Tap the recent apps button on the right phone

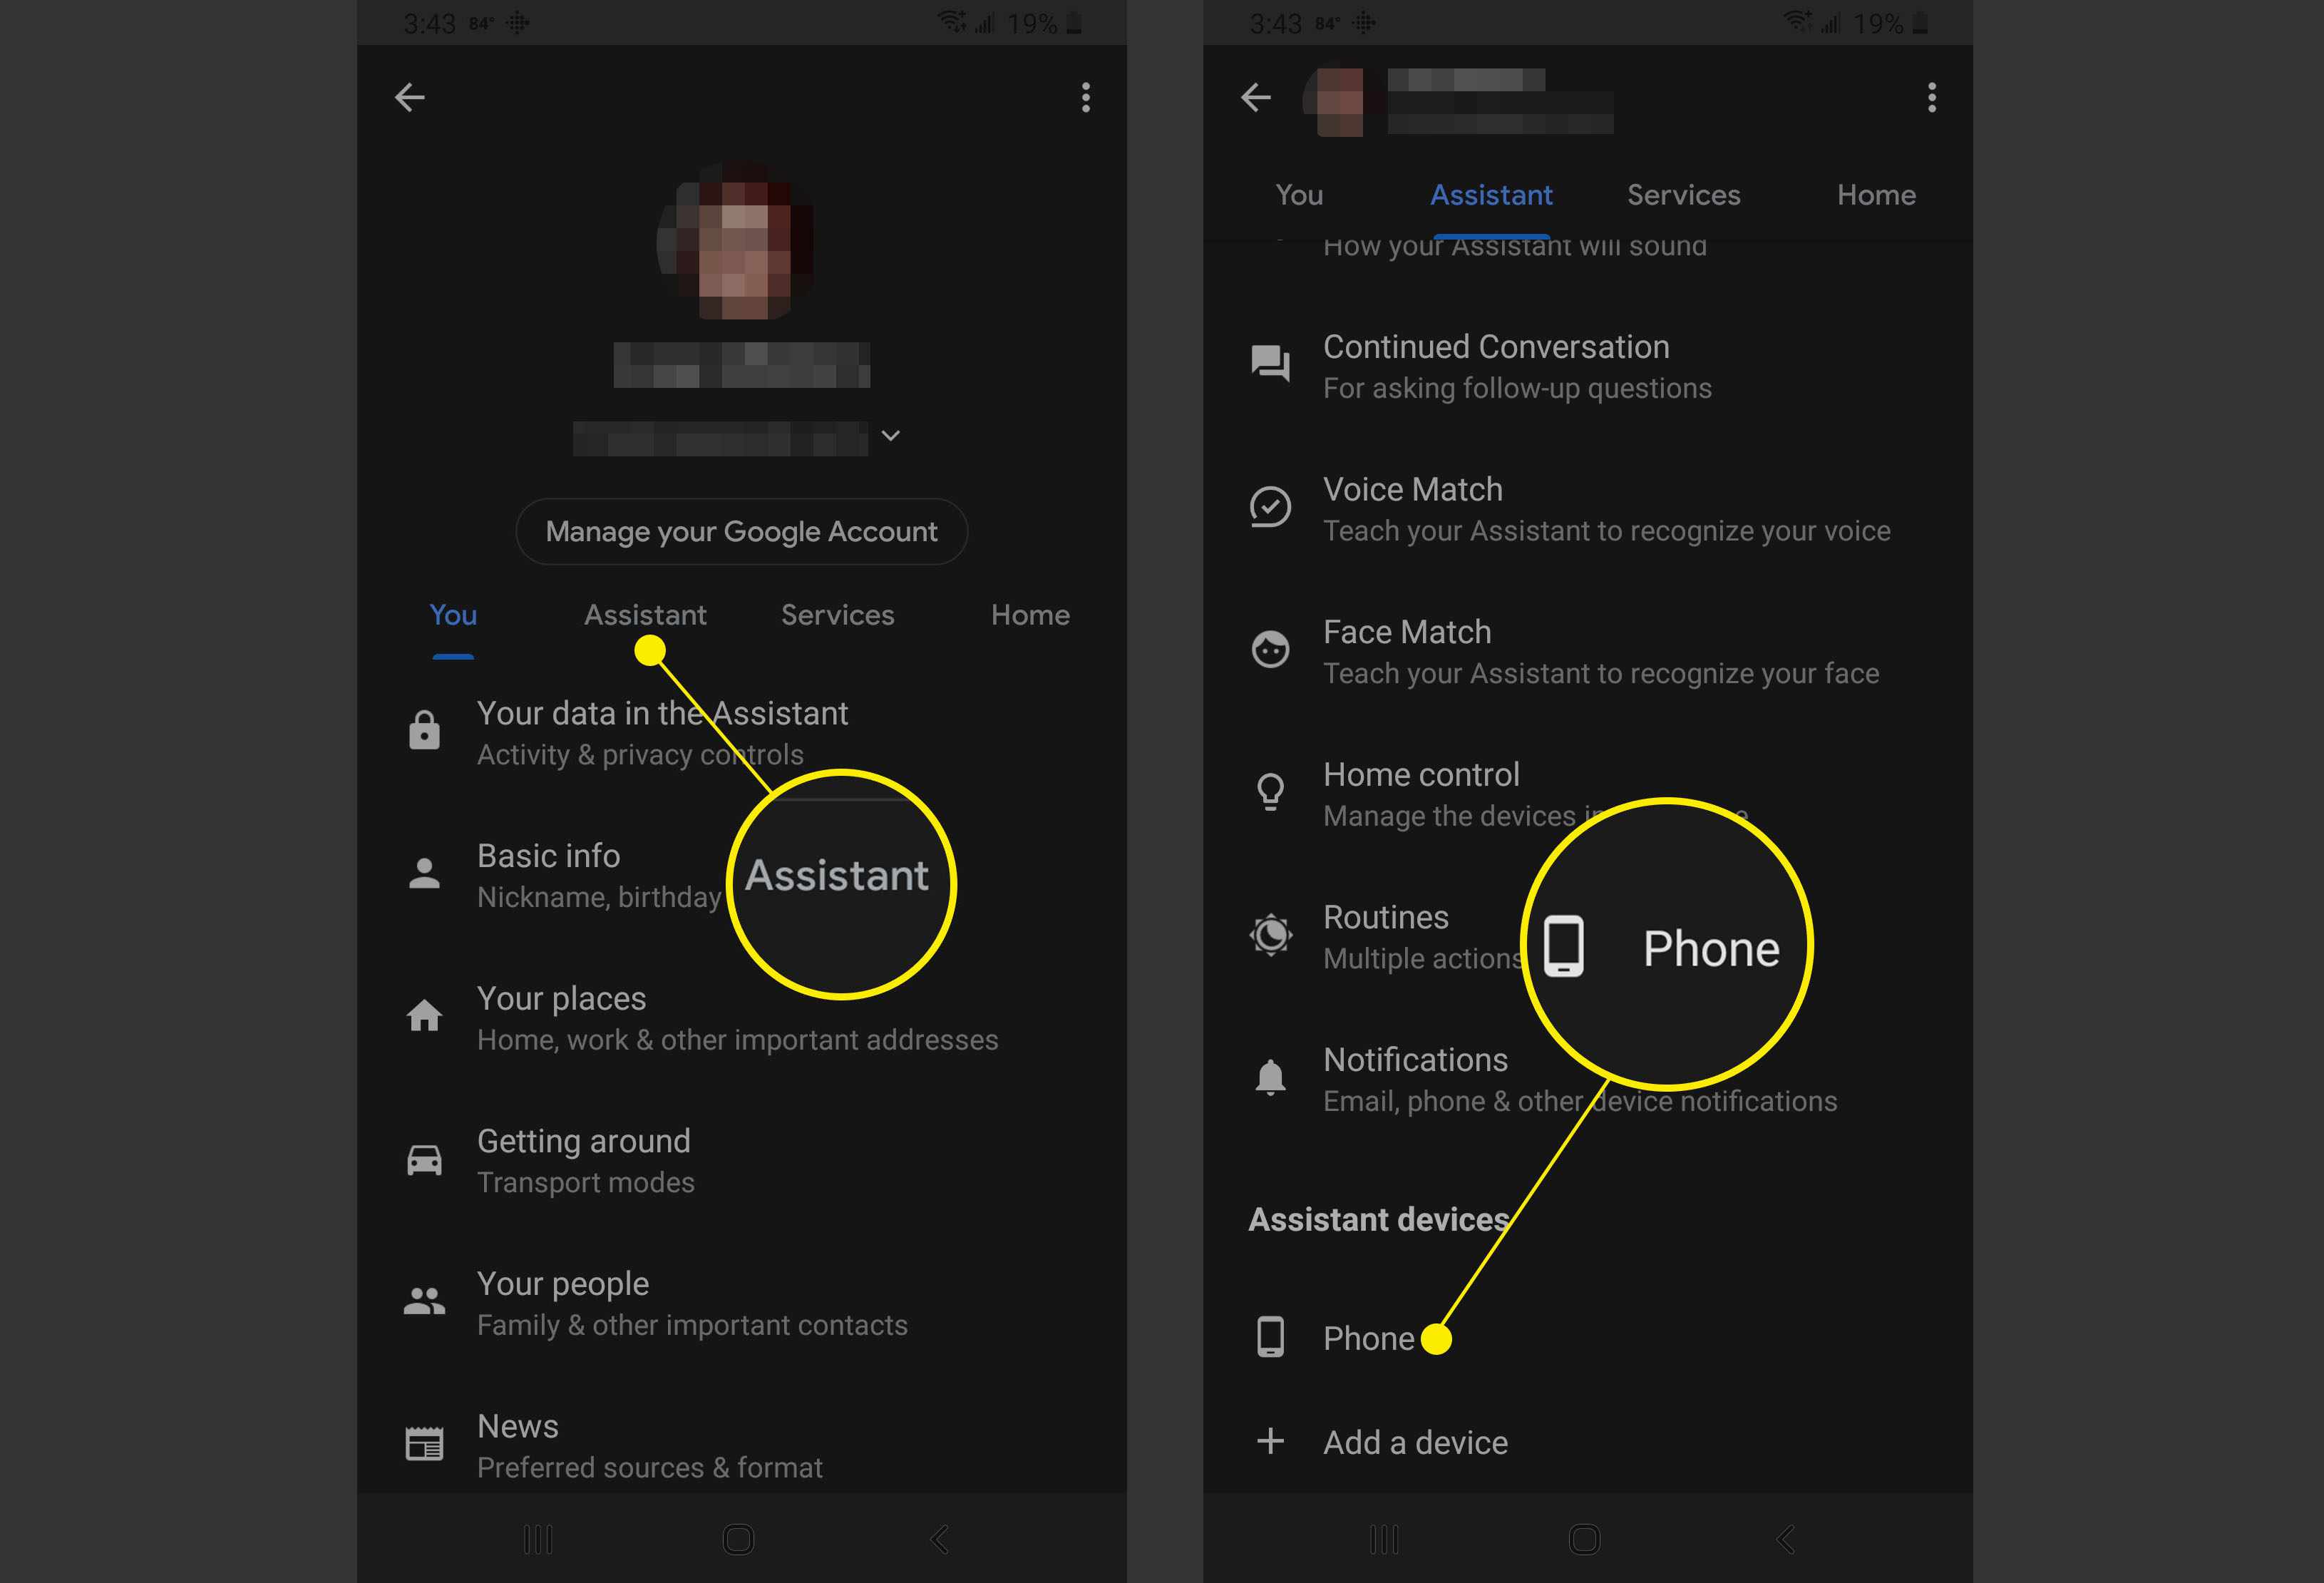pyautogui.click(x=1384, y=1539)
